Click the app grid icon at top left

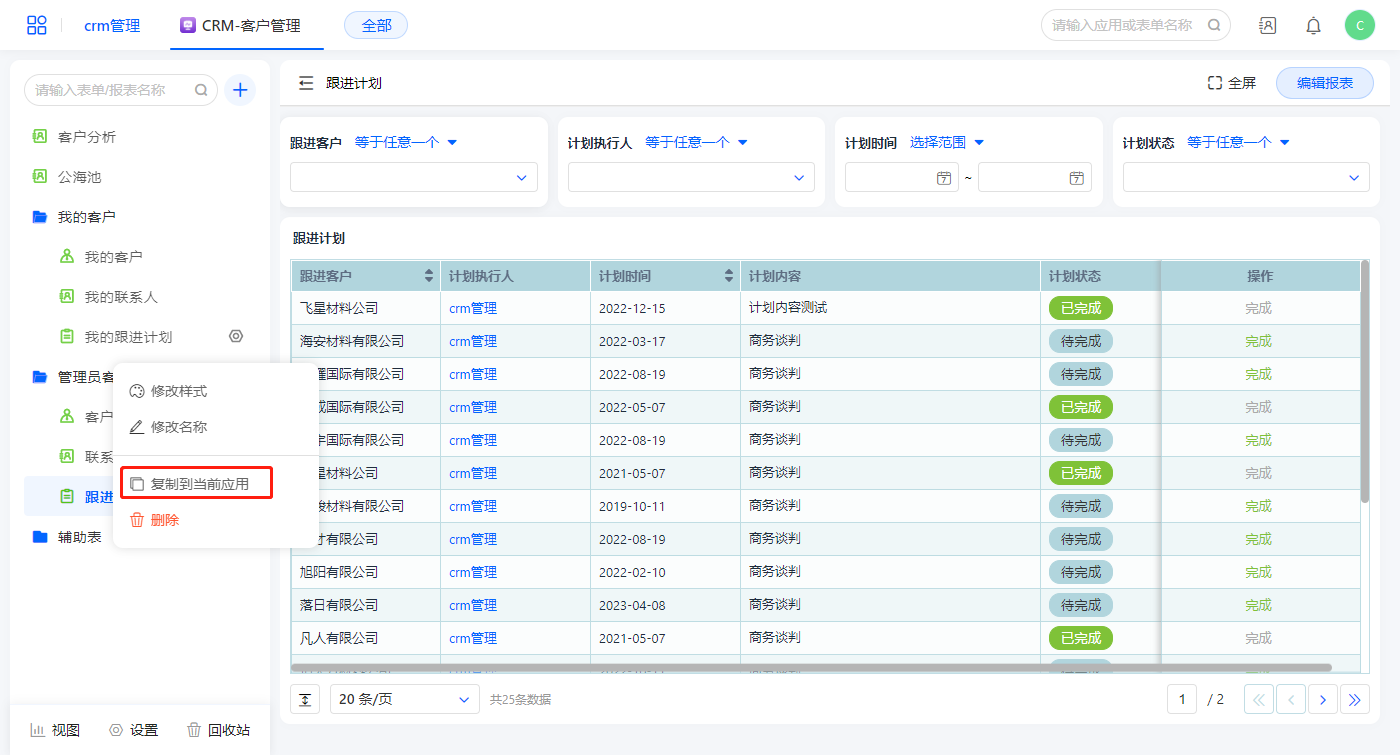pyautogui.click(x=37, y=25)
